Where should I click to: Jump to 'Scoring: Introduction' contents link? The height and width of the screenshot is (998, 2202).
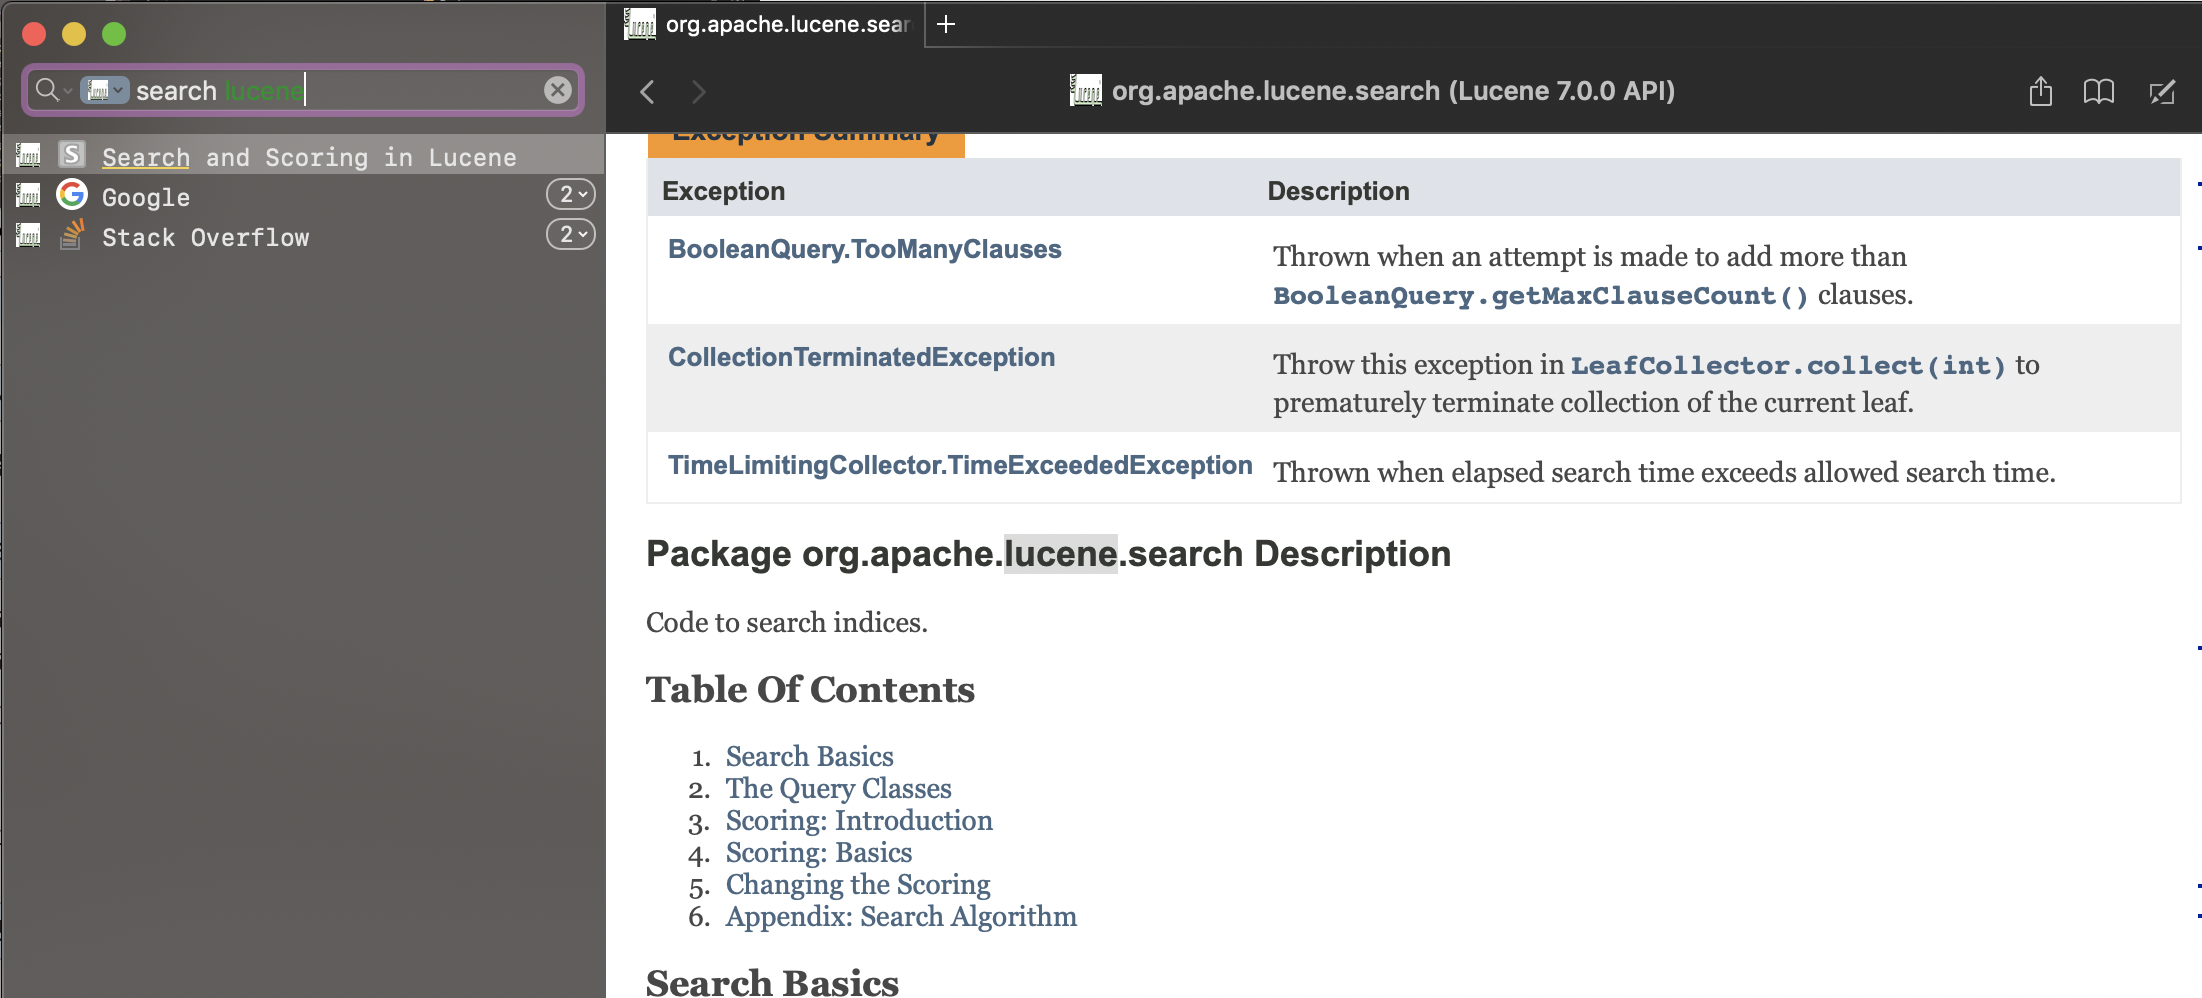coord(858,821)
